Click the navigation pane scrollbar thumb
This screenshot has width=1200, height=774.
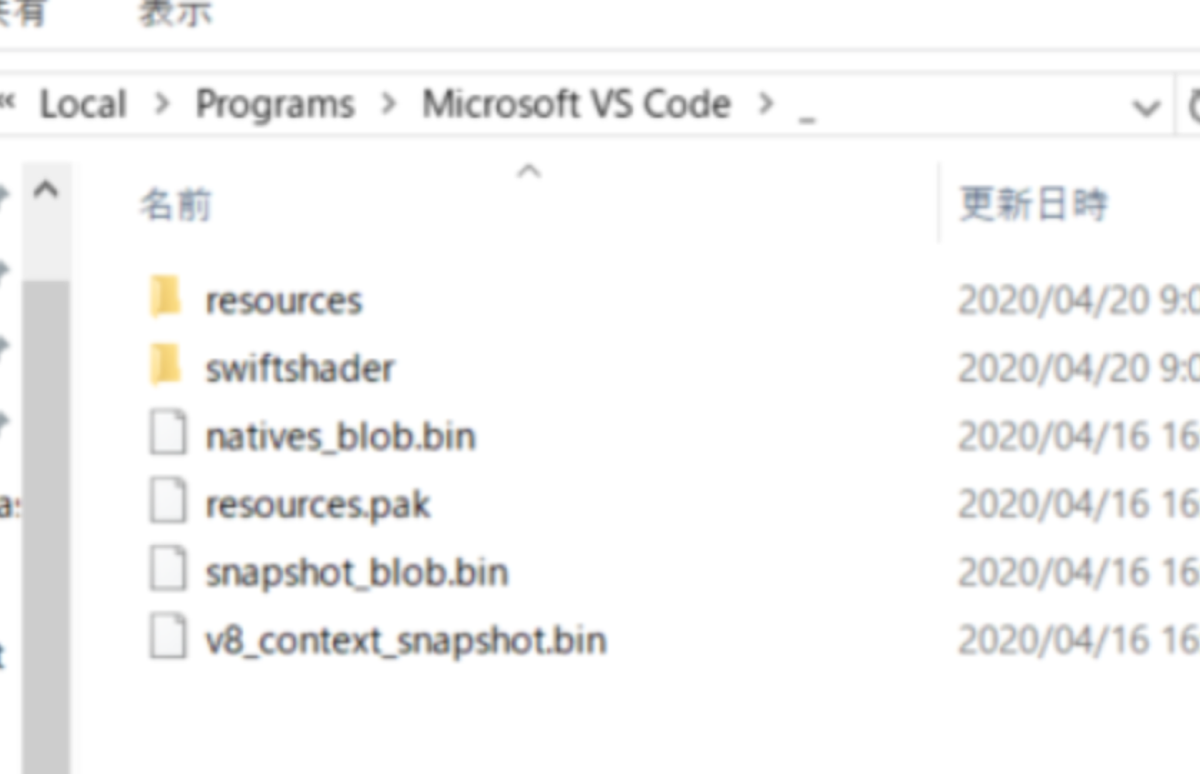pos(46,526)
